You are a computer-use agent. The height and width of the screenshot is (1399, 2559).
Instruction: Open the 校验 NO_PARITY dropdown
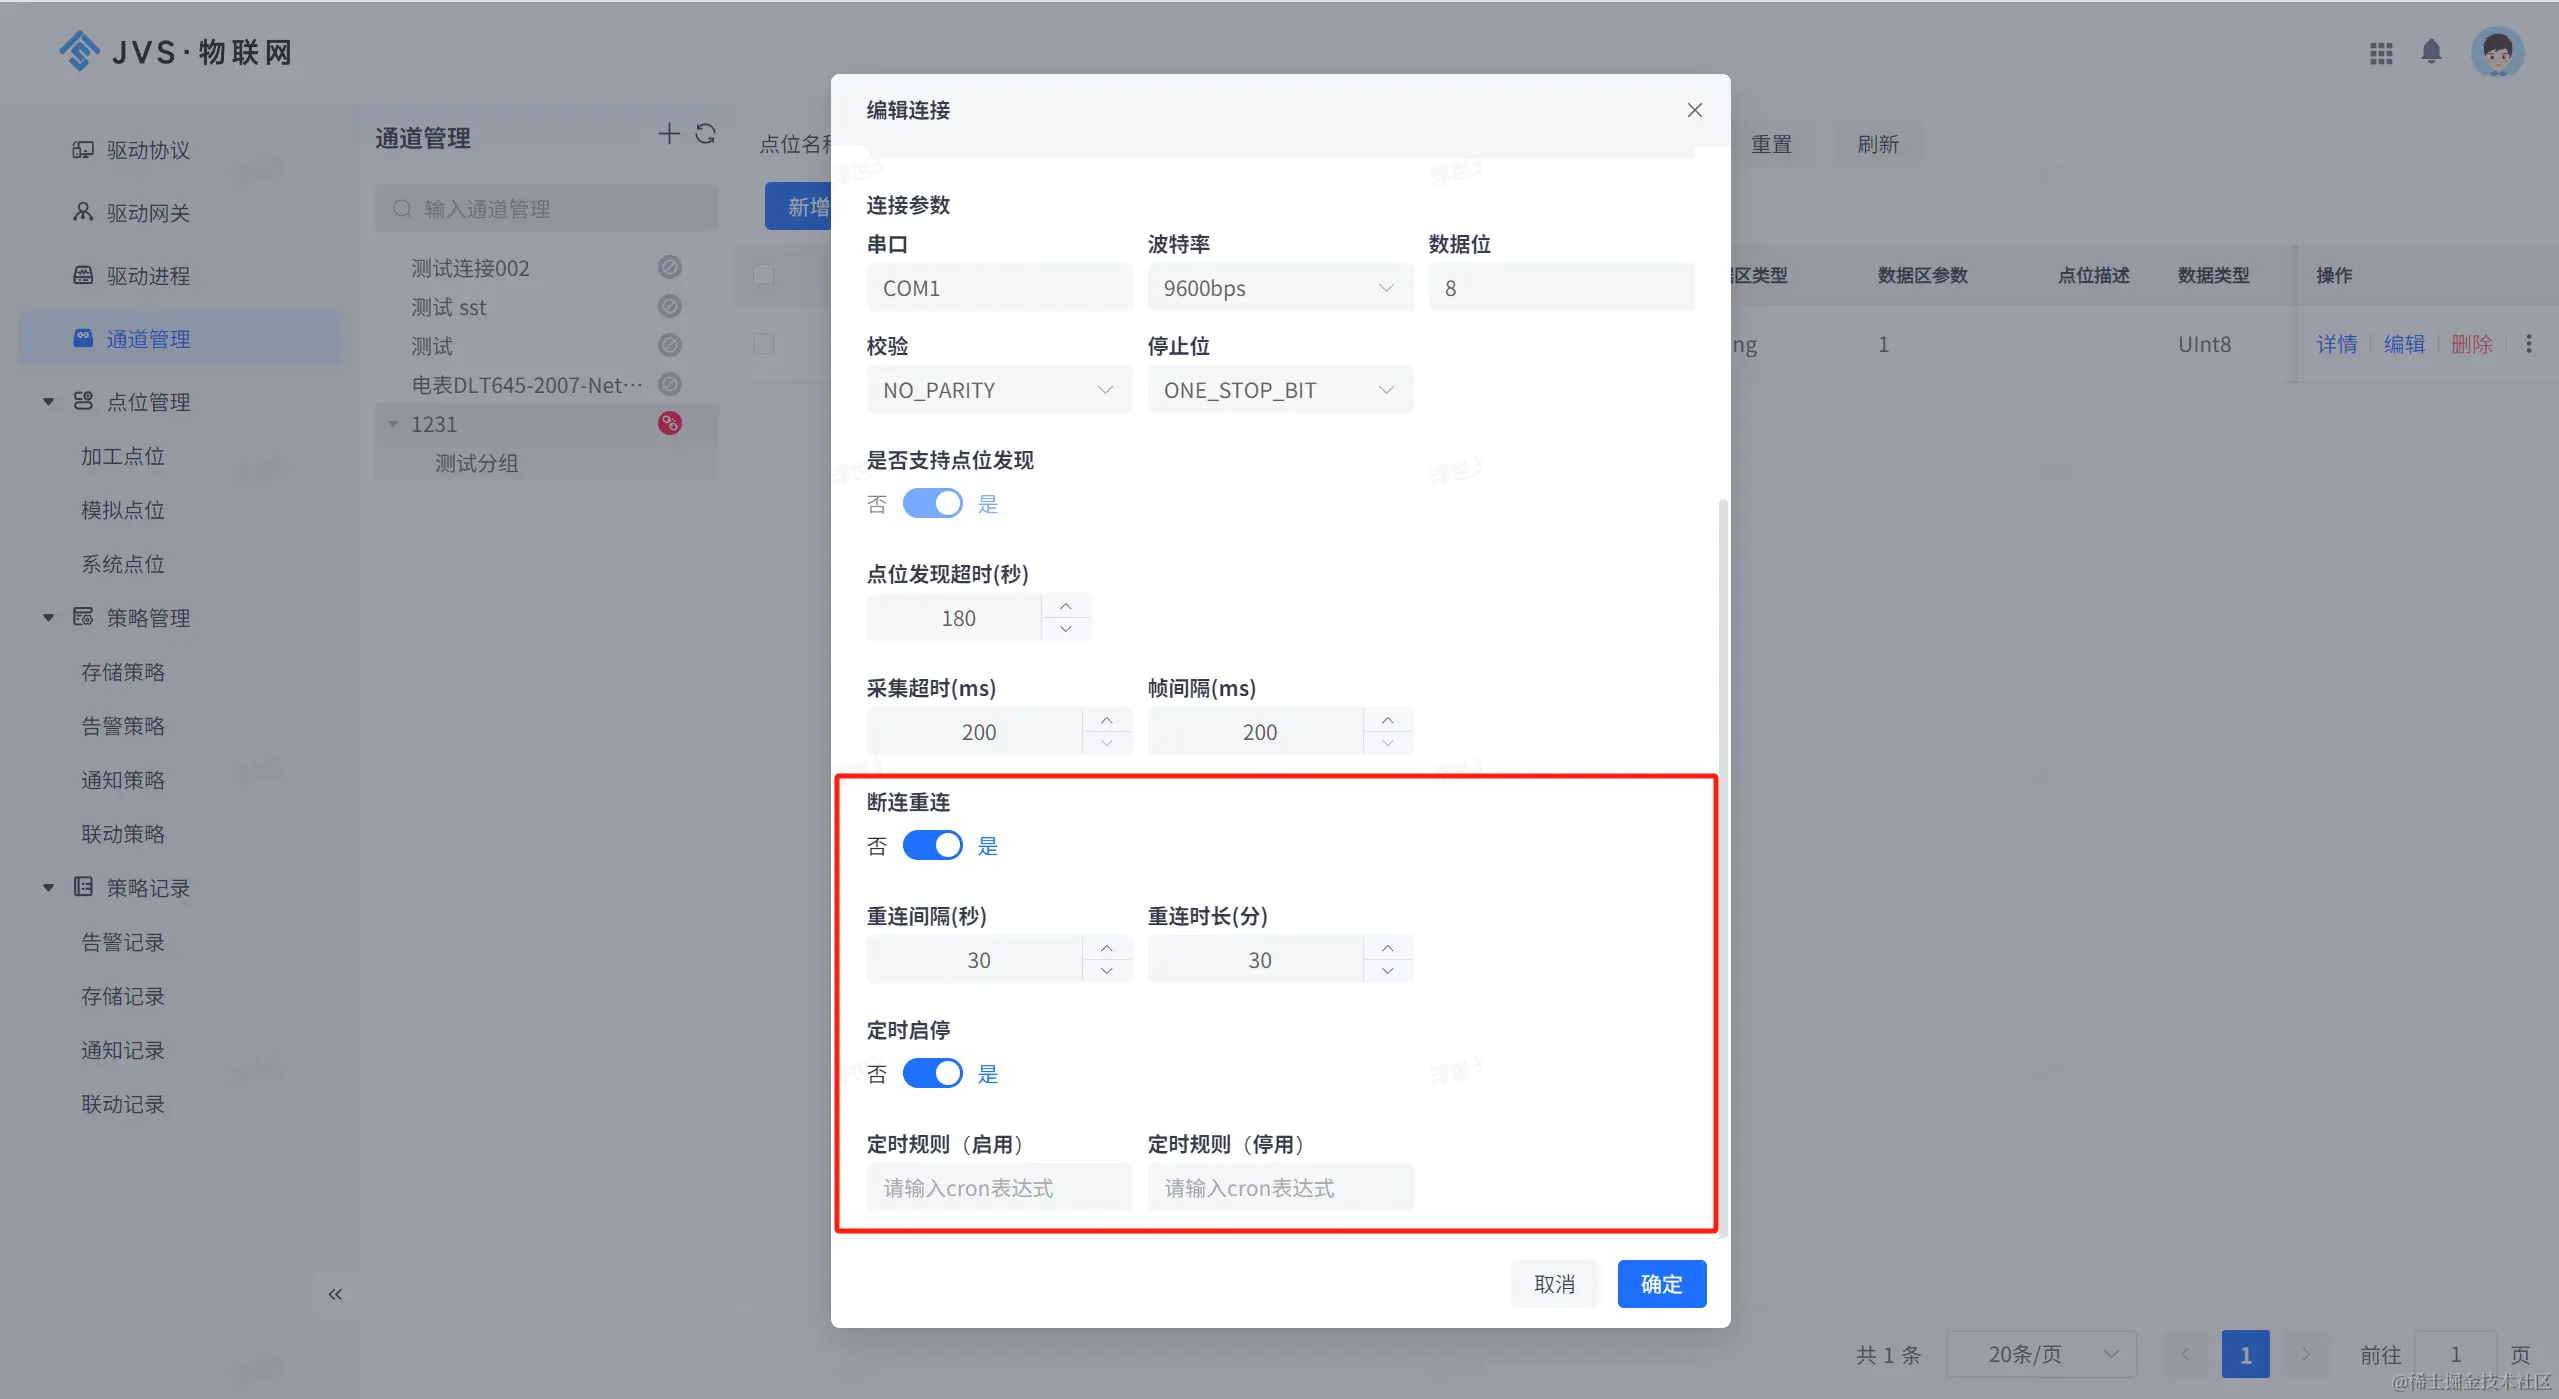point(998,390)
